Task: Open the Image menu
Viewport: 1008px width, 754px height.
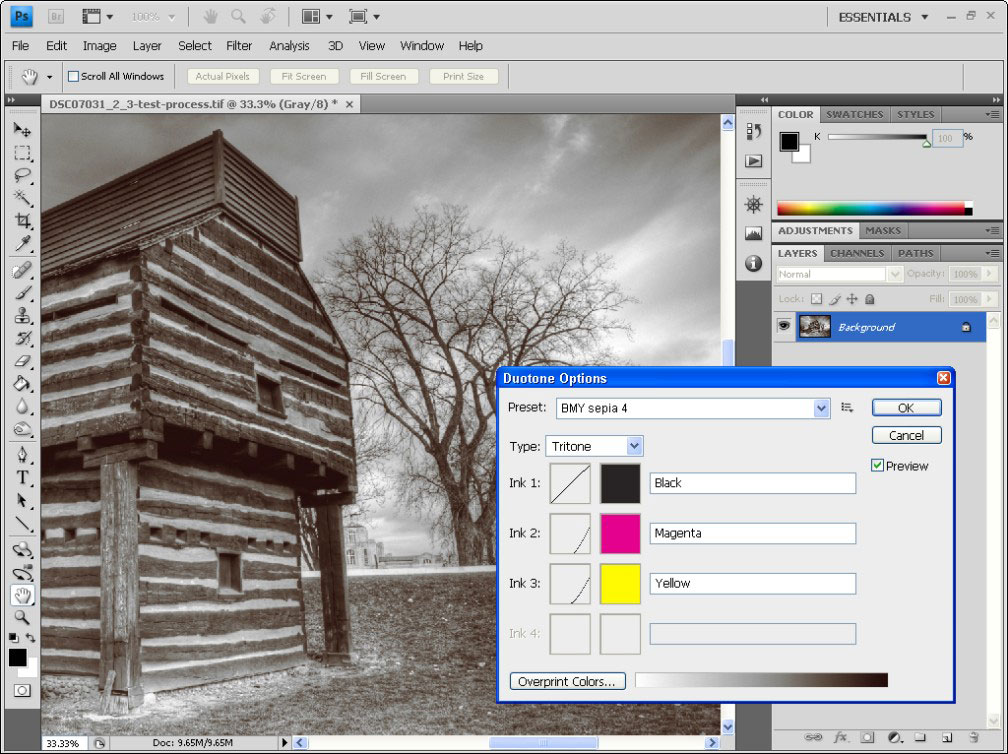Action: point(99,46)
